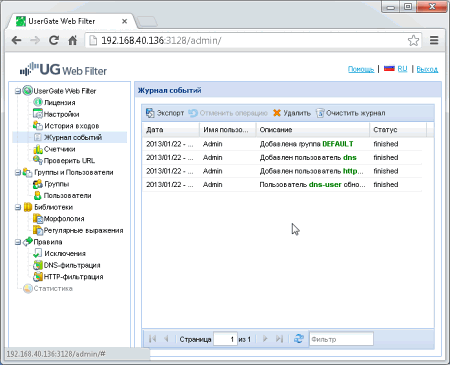Open the Помощь link

[x=361, y=69]
